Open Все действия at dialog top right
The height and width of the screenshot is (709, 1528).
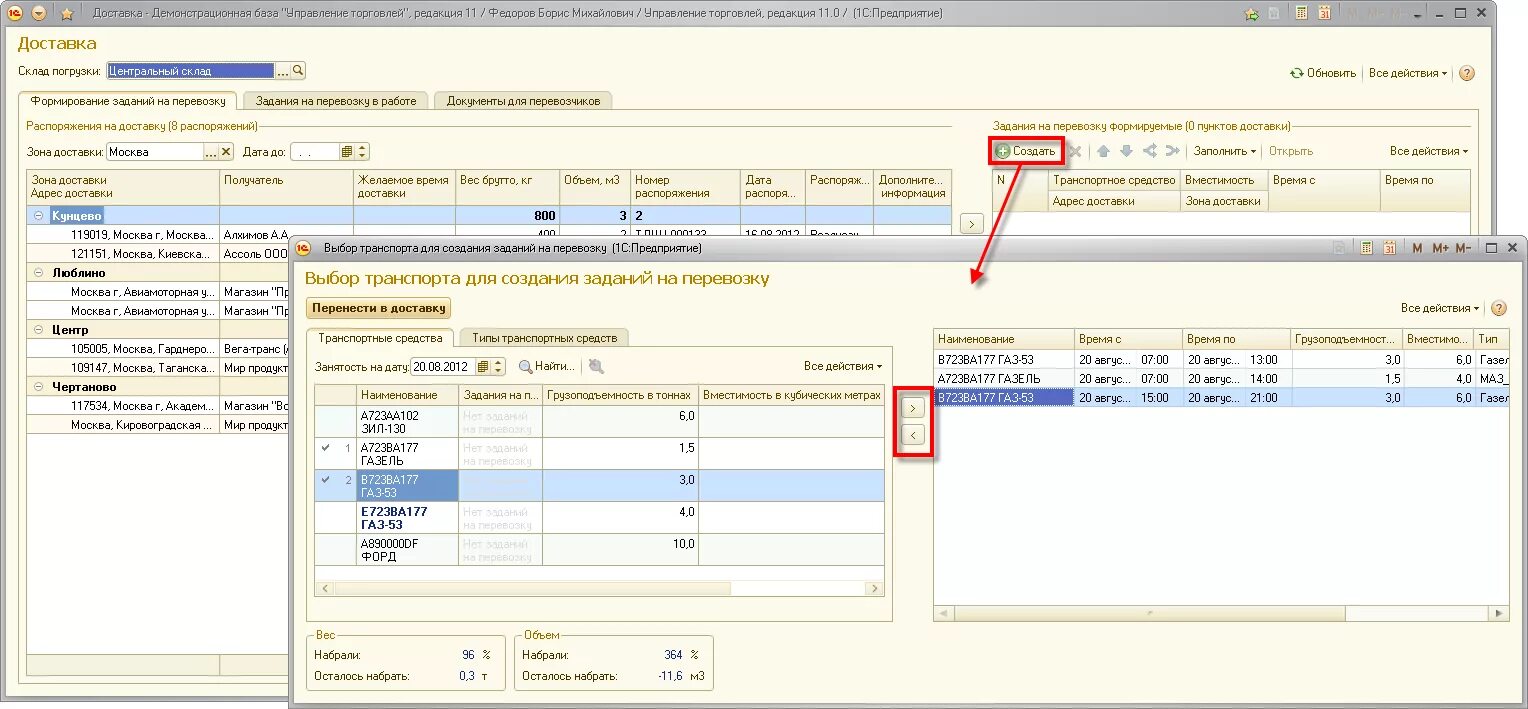tap(1440, 308)
